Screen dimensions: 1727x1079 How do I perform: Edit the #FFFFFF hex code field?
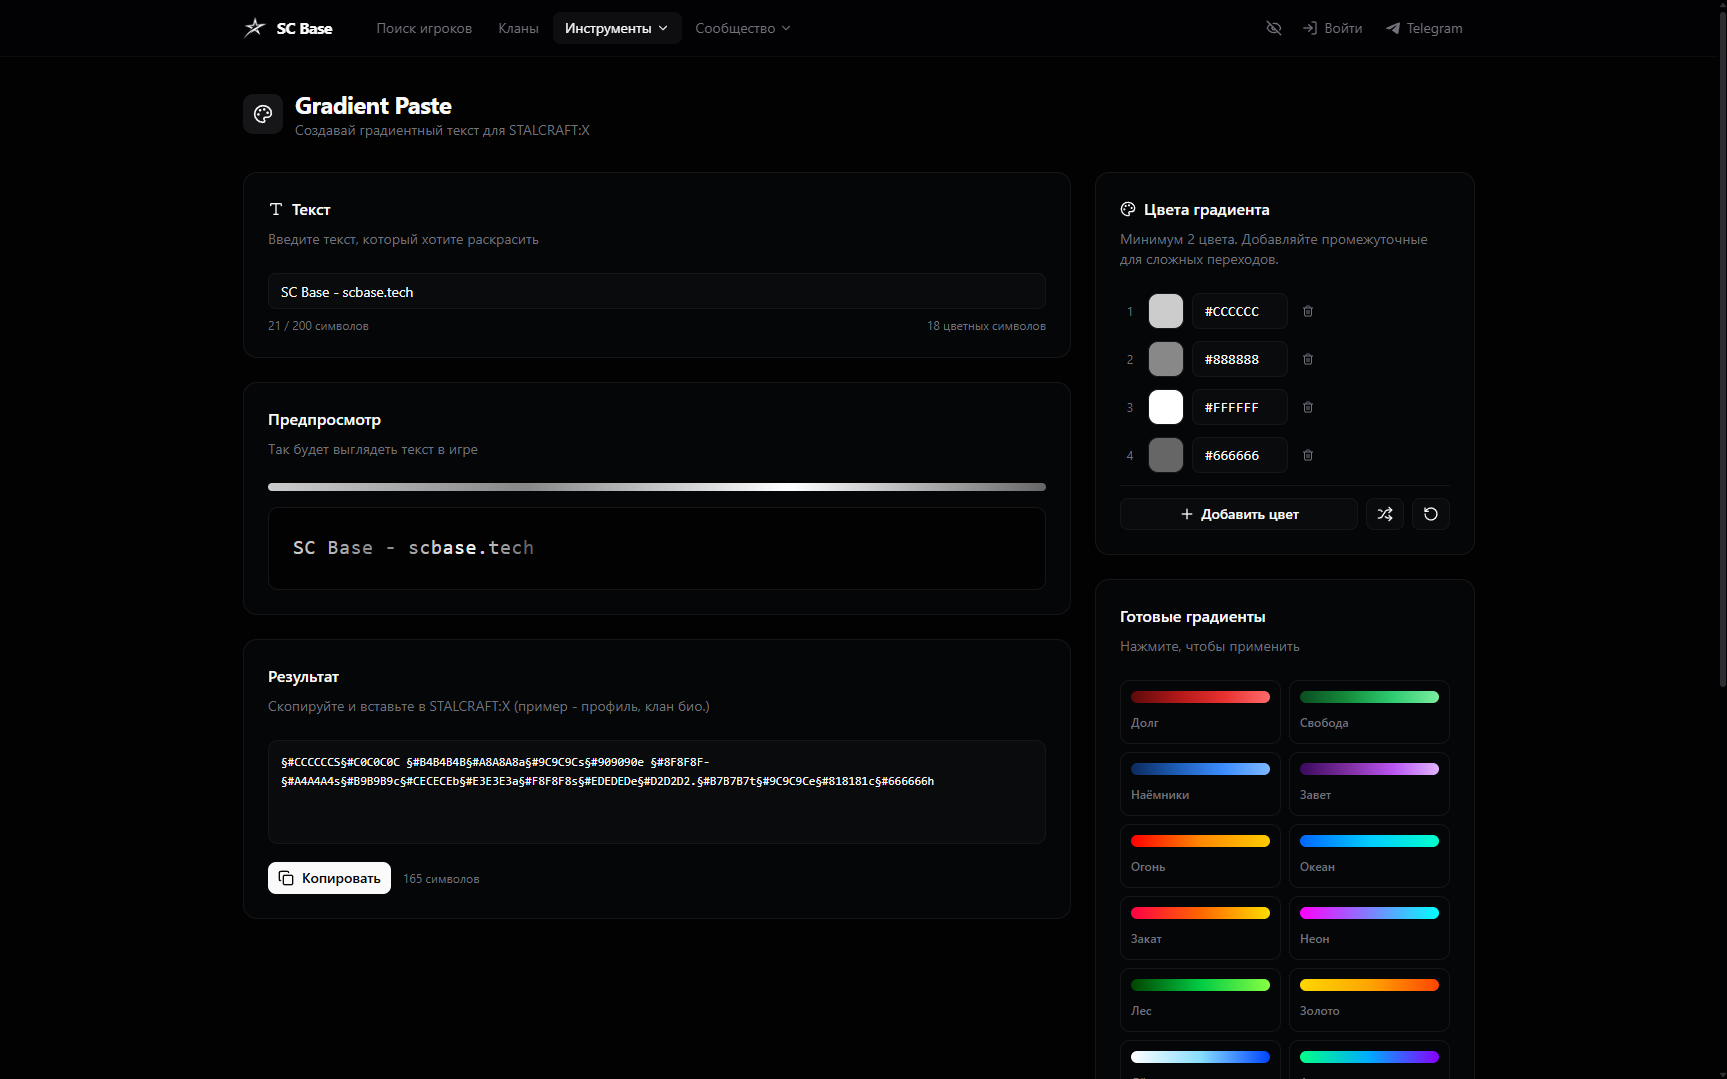[1239, 407]
